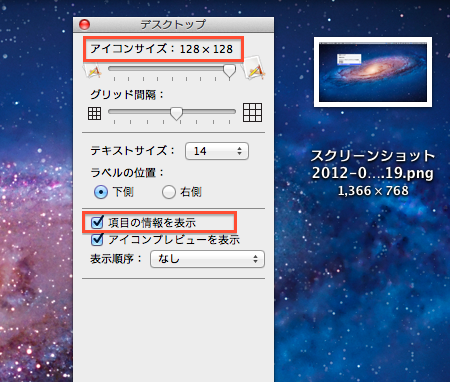450x382 pixels.
Task: Click the wide grid spacing icon
Action: [x=252, y=113]
